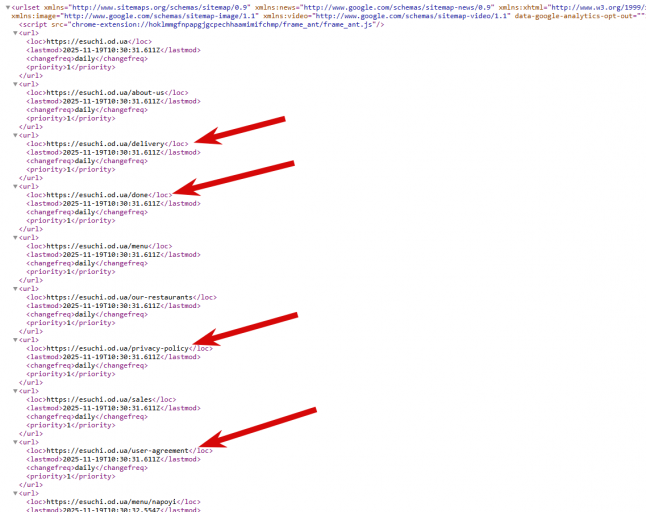Collapse the url node containing /privacy-policy
This screenshot has width=646, height=512.
(15, 340)
